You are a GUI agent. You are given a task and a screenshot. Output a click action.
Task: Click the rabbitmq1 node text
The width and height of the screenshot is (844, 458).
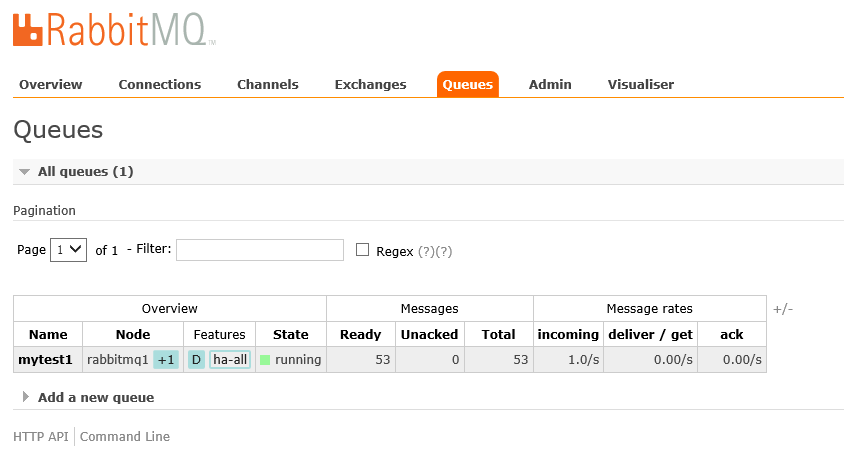tap(117, 360)
